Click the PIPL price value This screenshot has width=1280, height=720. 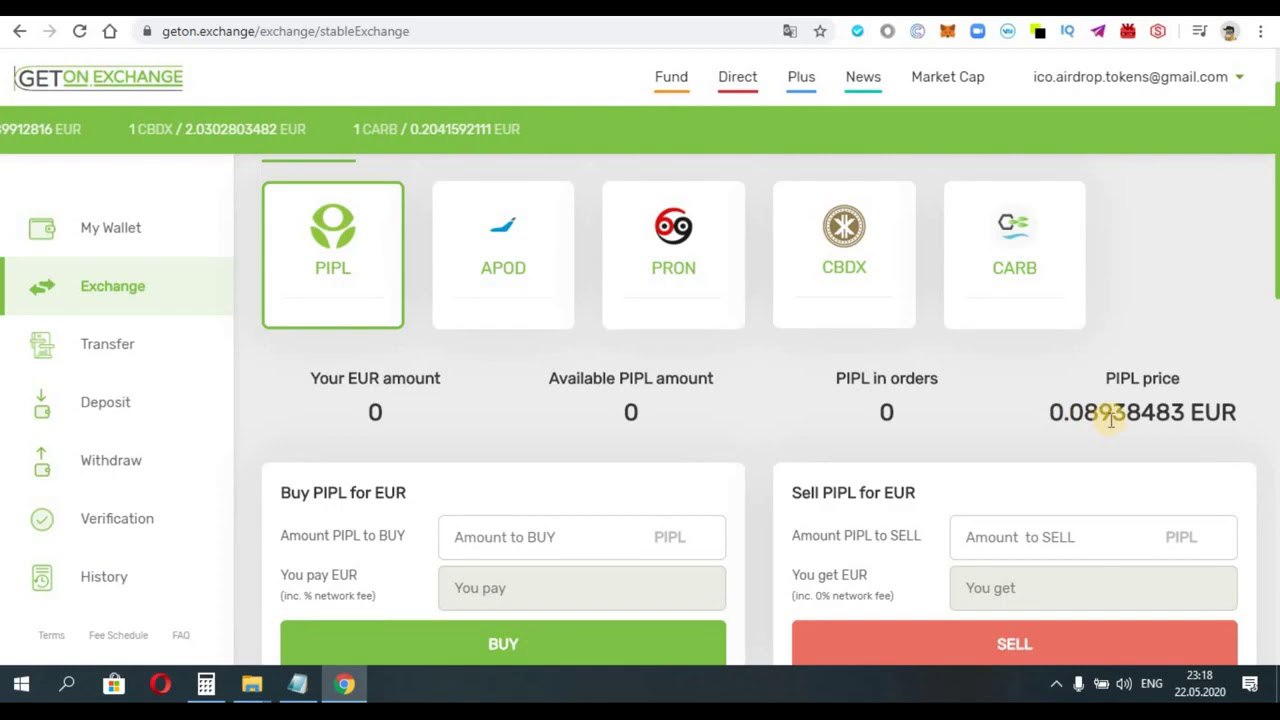tap(1142, 412)
